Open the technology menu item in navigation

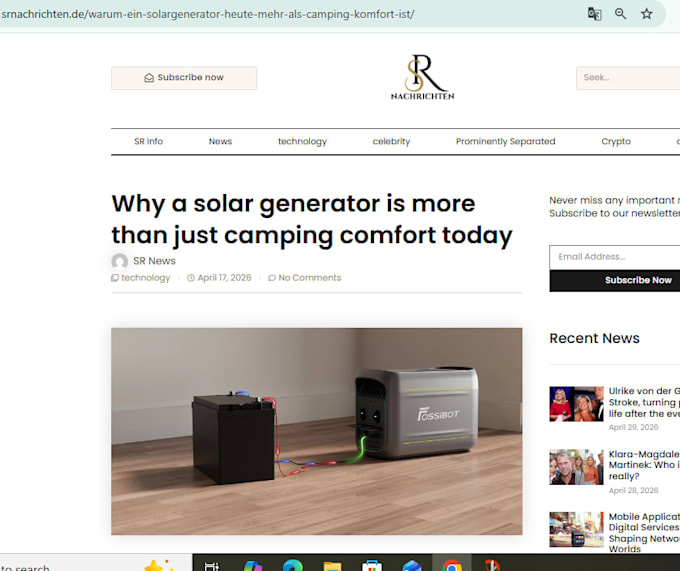(302, 141)
